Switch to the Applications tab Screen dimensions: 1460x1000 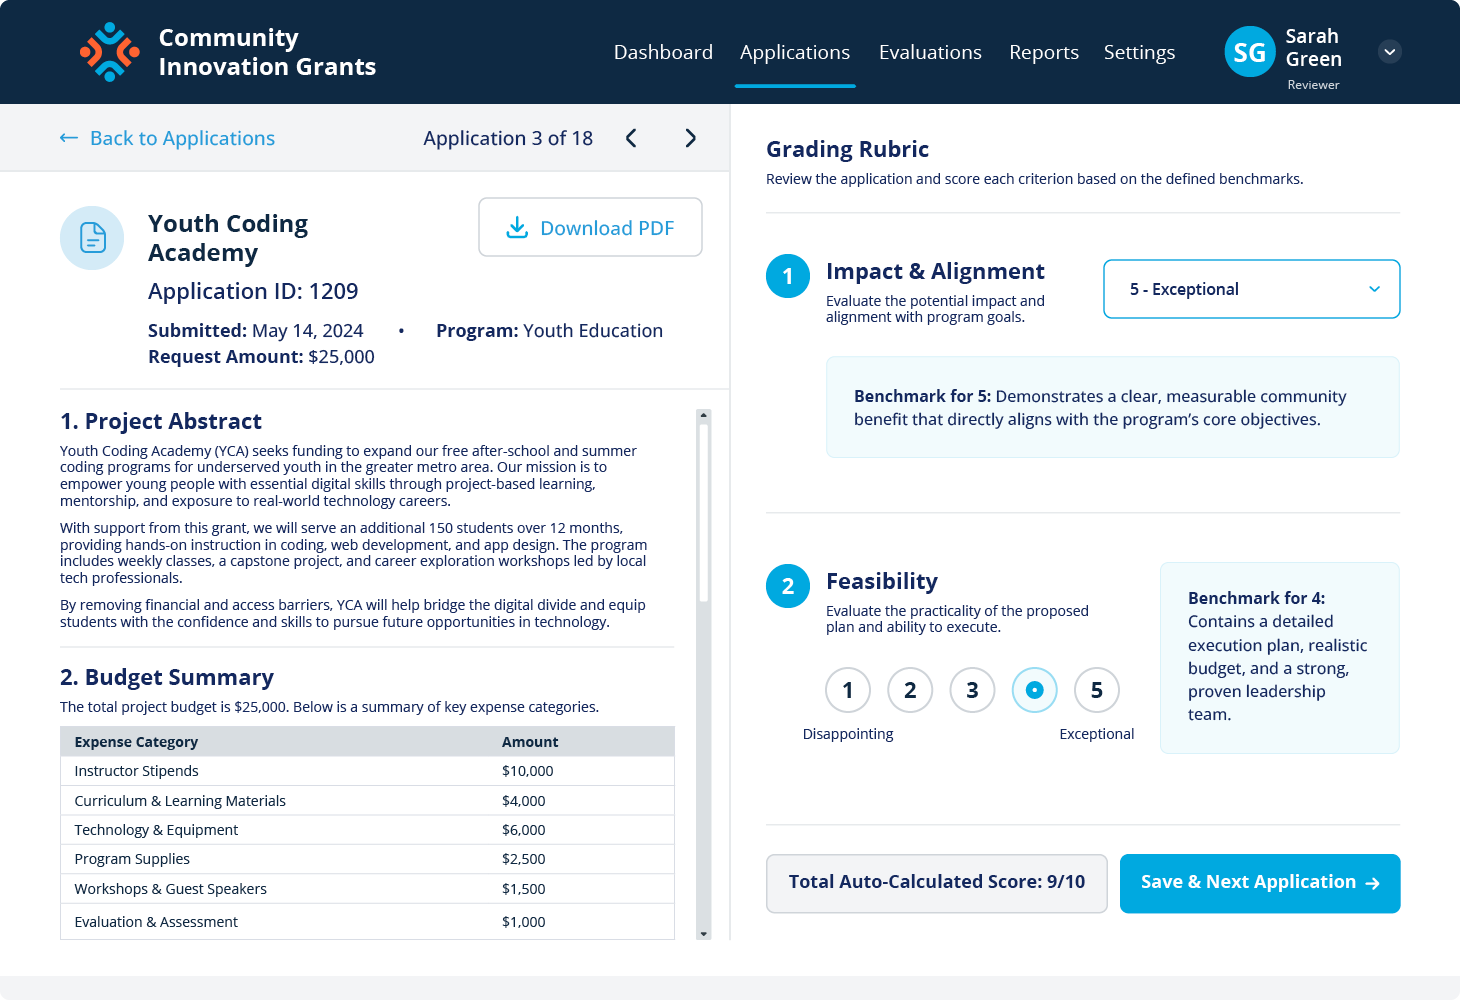click(x=795, y=52)
